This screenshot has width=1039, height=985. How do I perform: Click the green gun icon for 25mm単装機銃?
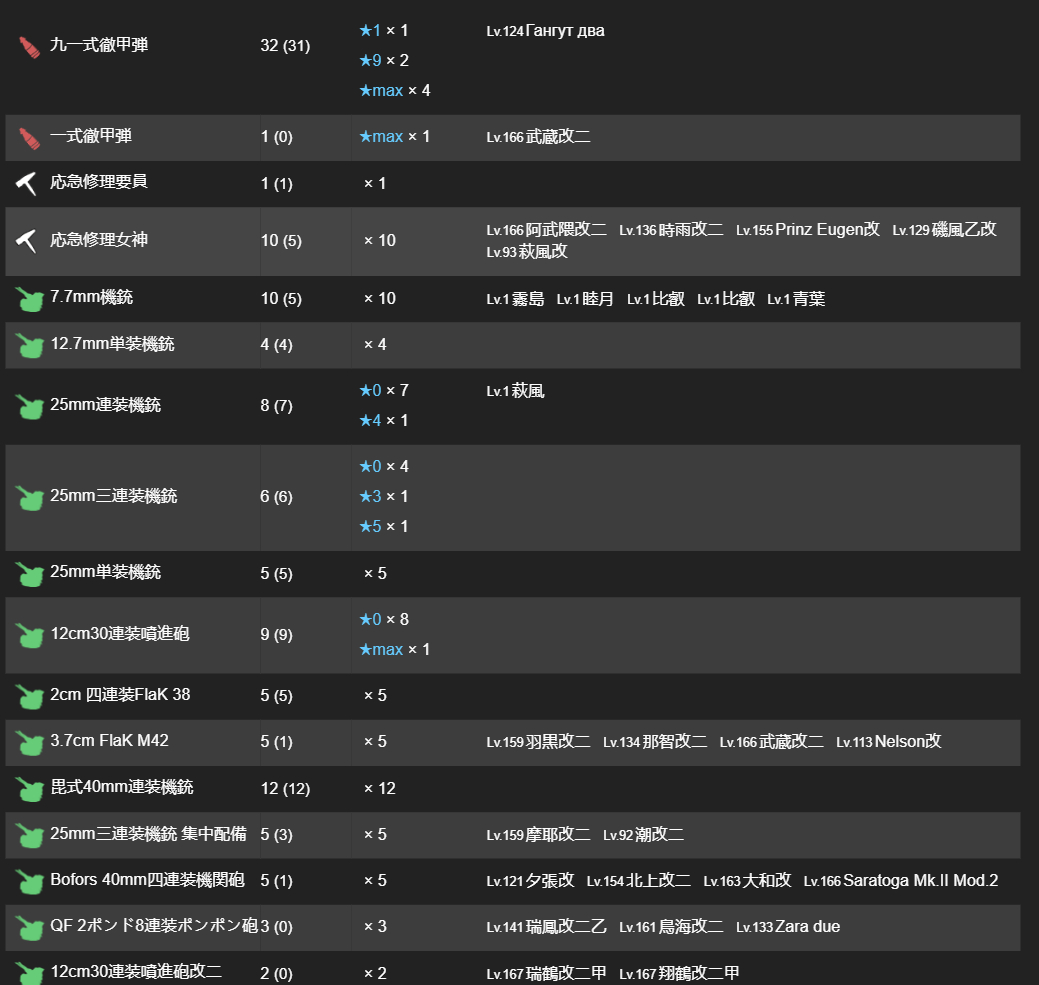[29, 574]
